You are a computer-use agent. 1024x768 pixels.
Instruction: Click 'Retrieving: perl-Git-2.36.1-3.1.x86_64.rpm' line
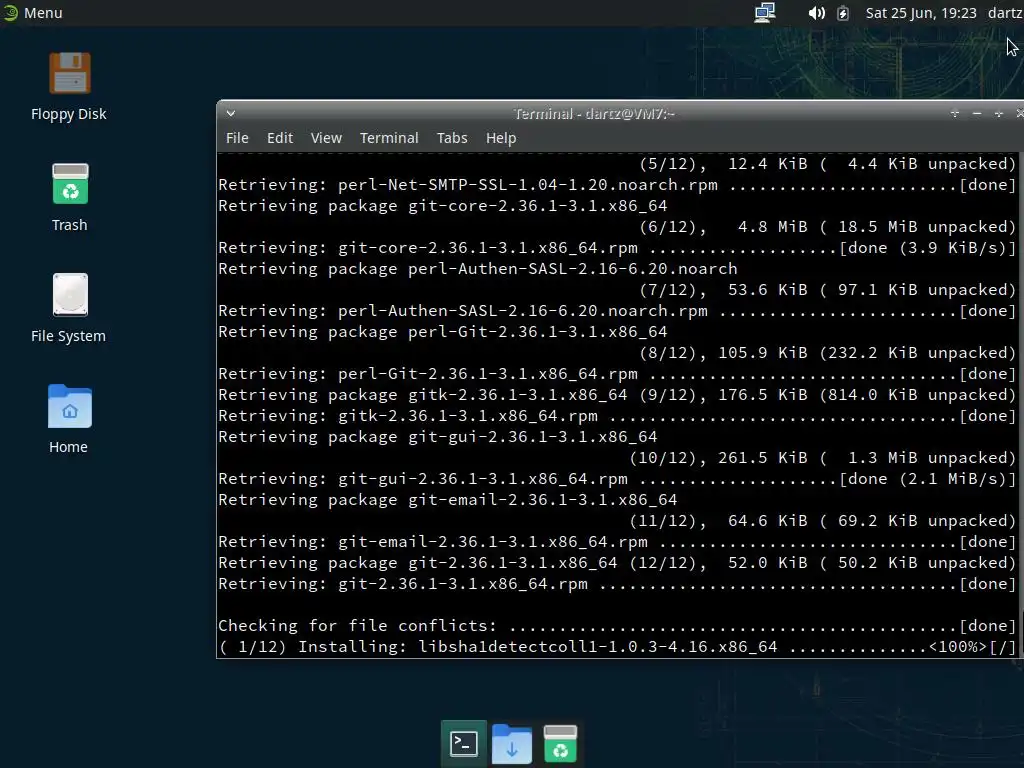coord(616,374)
